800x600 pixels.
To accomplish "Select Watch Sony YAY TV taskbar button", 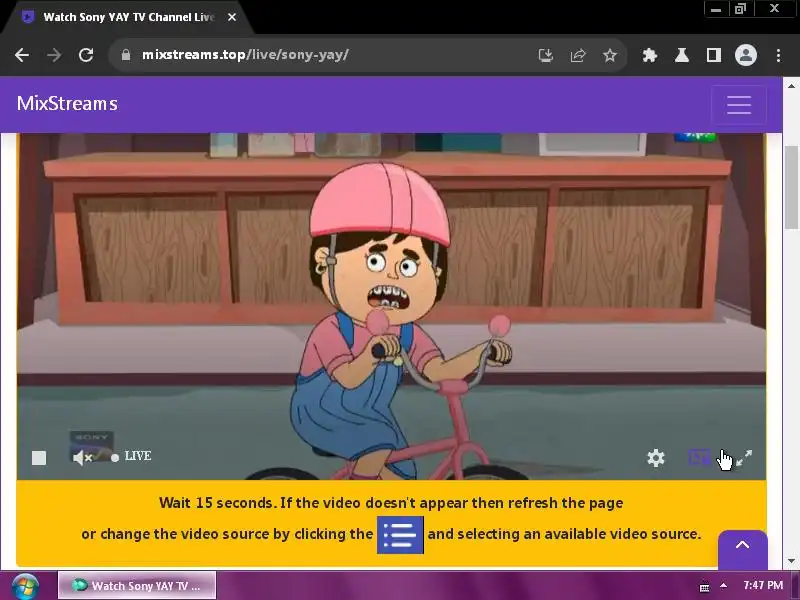I will 137,586.
